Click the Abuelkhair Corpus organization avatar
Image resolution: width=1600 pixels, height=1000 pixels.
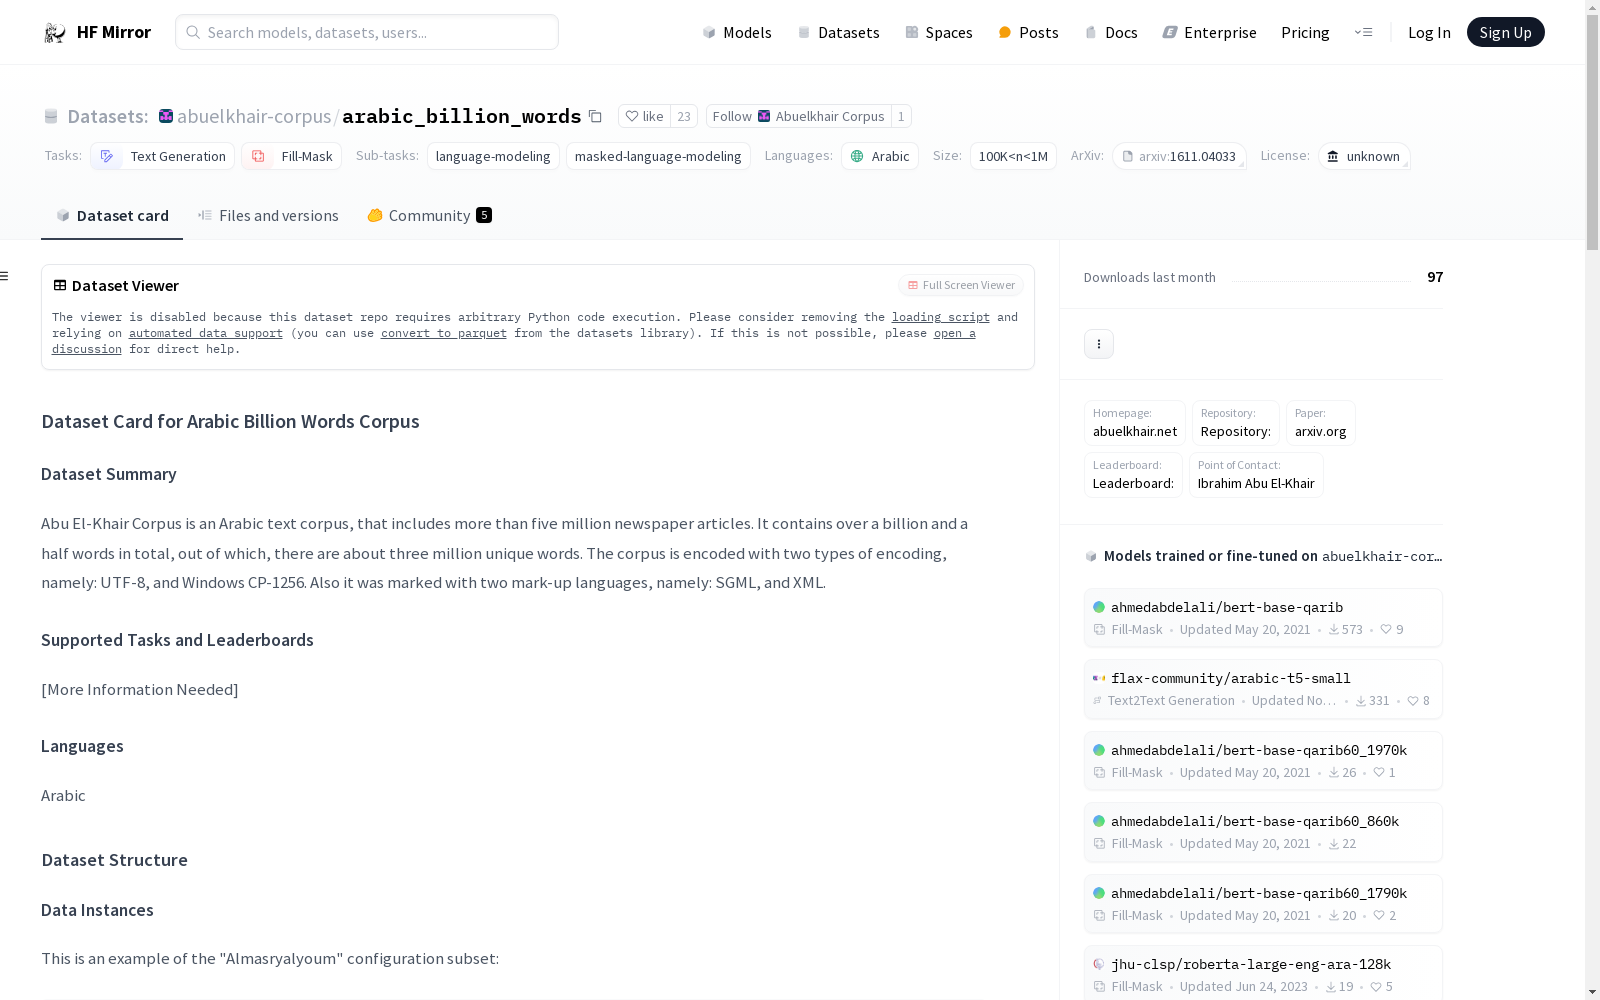tap(764, 116)
